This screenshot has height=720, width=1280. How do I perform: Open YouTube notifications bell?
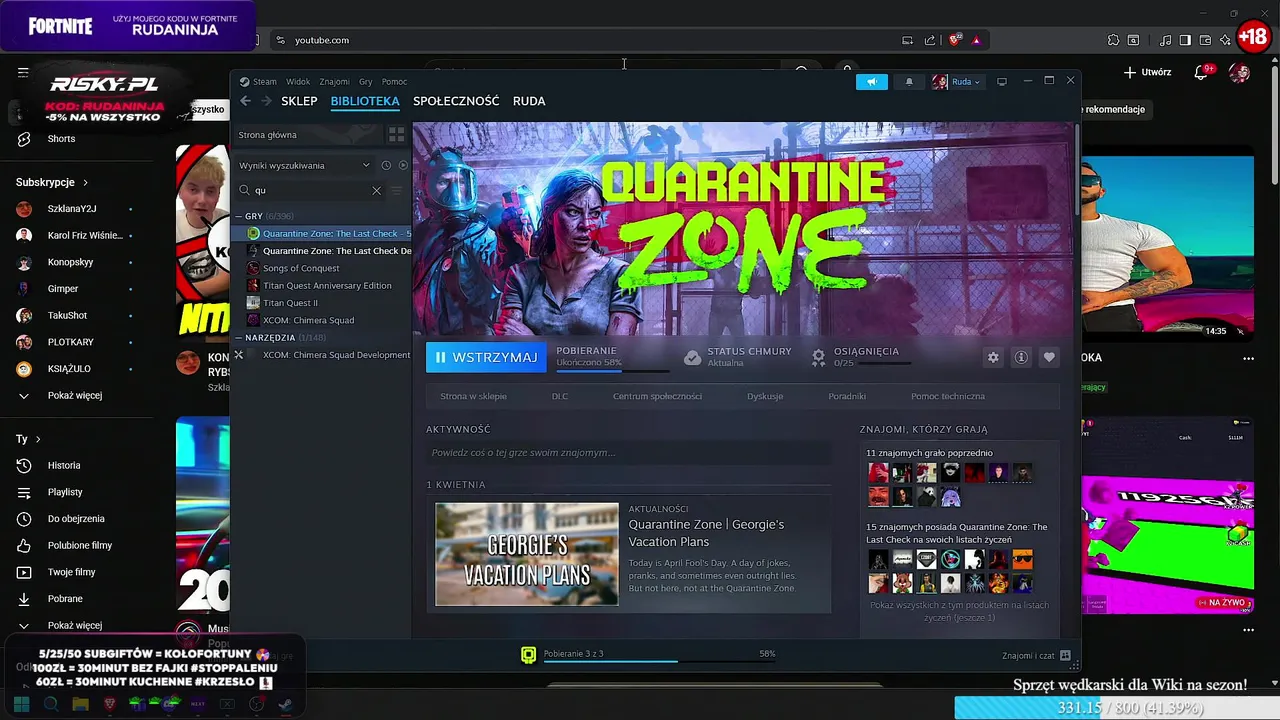click(x=1202, y=73)
